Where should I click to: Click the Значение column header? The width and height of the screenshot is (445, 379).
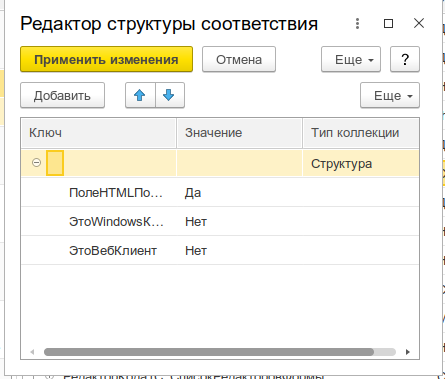tap(239, 133)
